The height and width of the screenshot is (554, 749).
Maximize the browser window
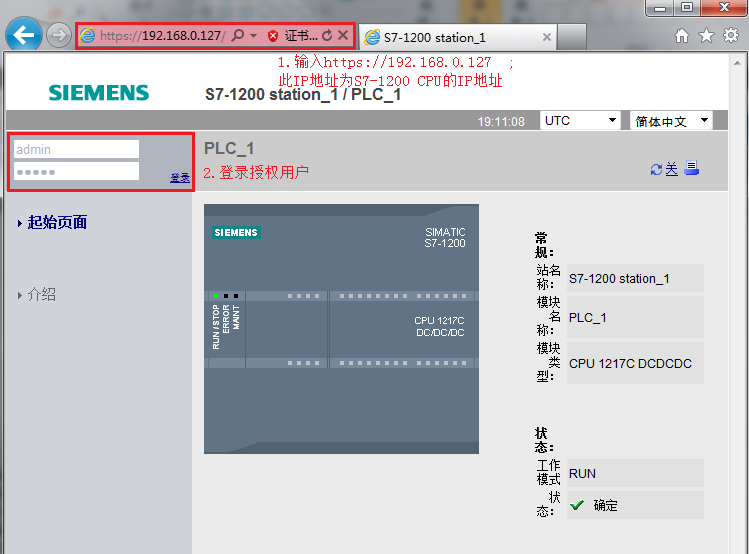(x=687, y=7)
